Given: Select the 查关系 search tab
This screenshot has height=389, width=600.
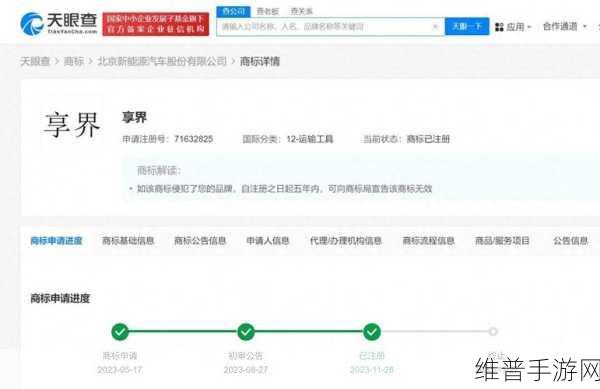Looking at the screenshot, I should [302, 11].
